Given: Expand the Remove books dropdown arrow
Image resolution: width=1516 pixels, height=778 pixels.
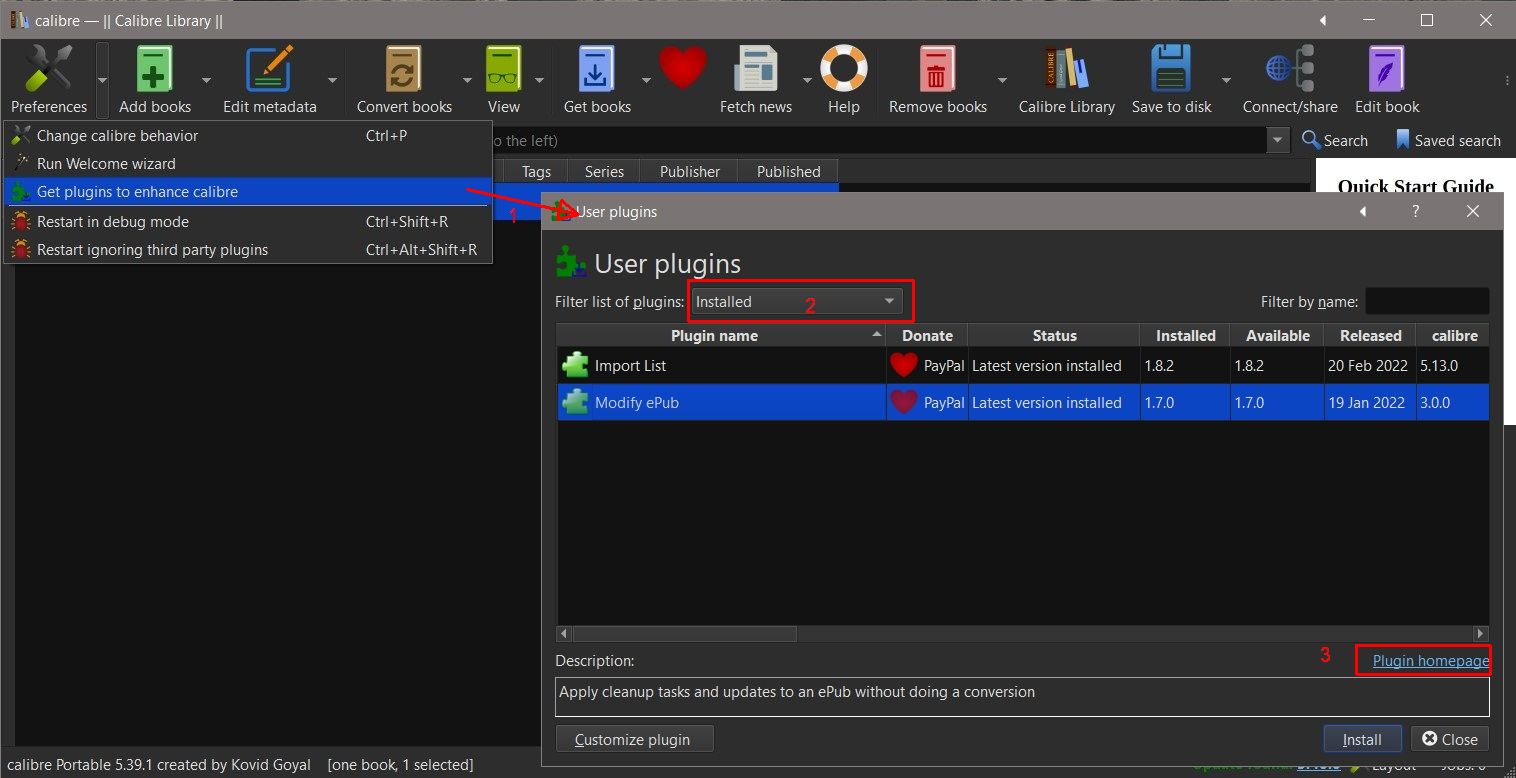Looking at the screenshot, I should pos(1001,80).
